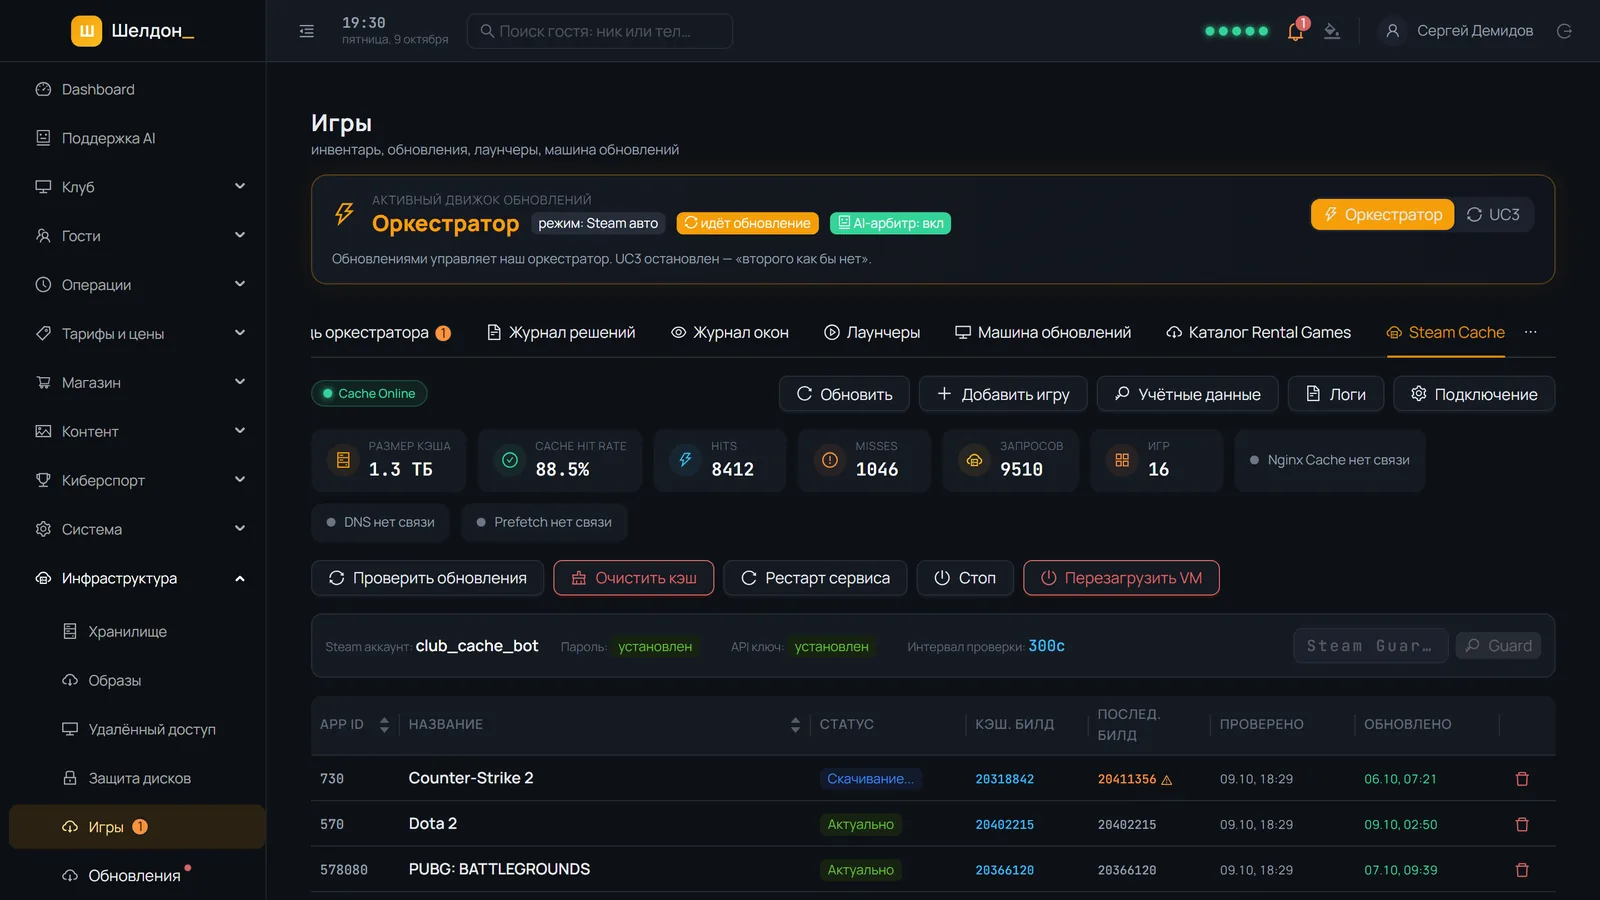1600x900 pixels.
Task: Expand the Гости sidebar section
Action: [140, 236]
